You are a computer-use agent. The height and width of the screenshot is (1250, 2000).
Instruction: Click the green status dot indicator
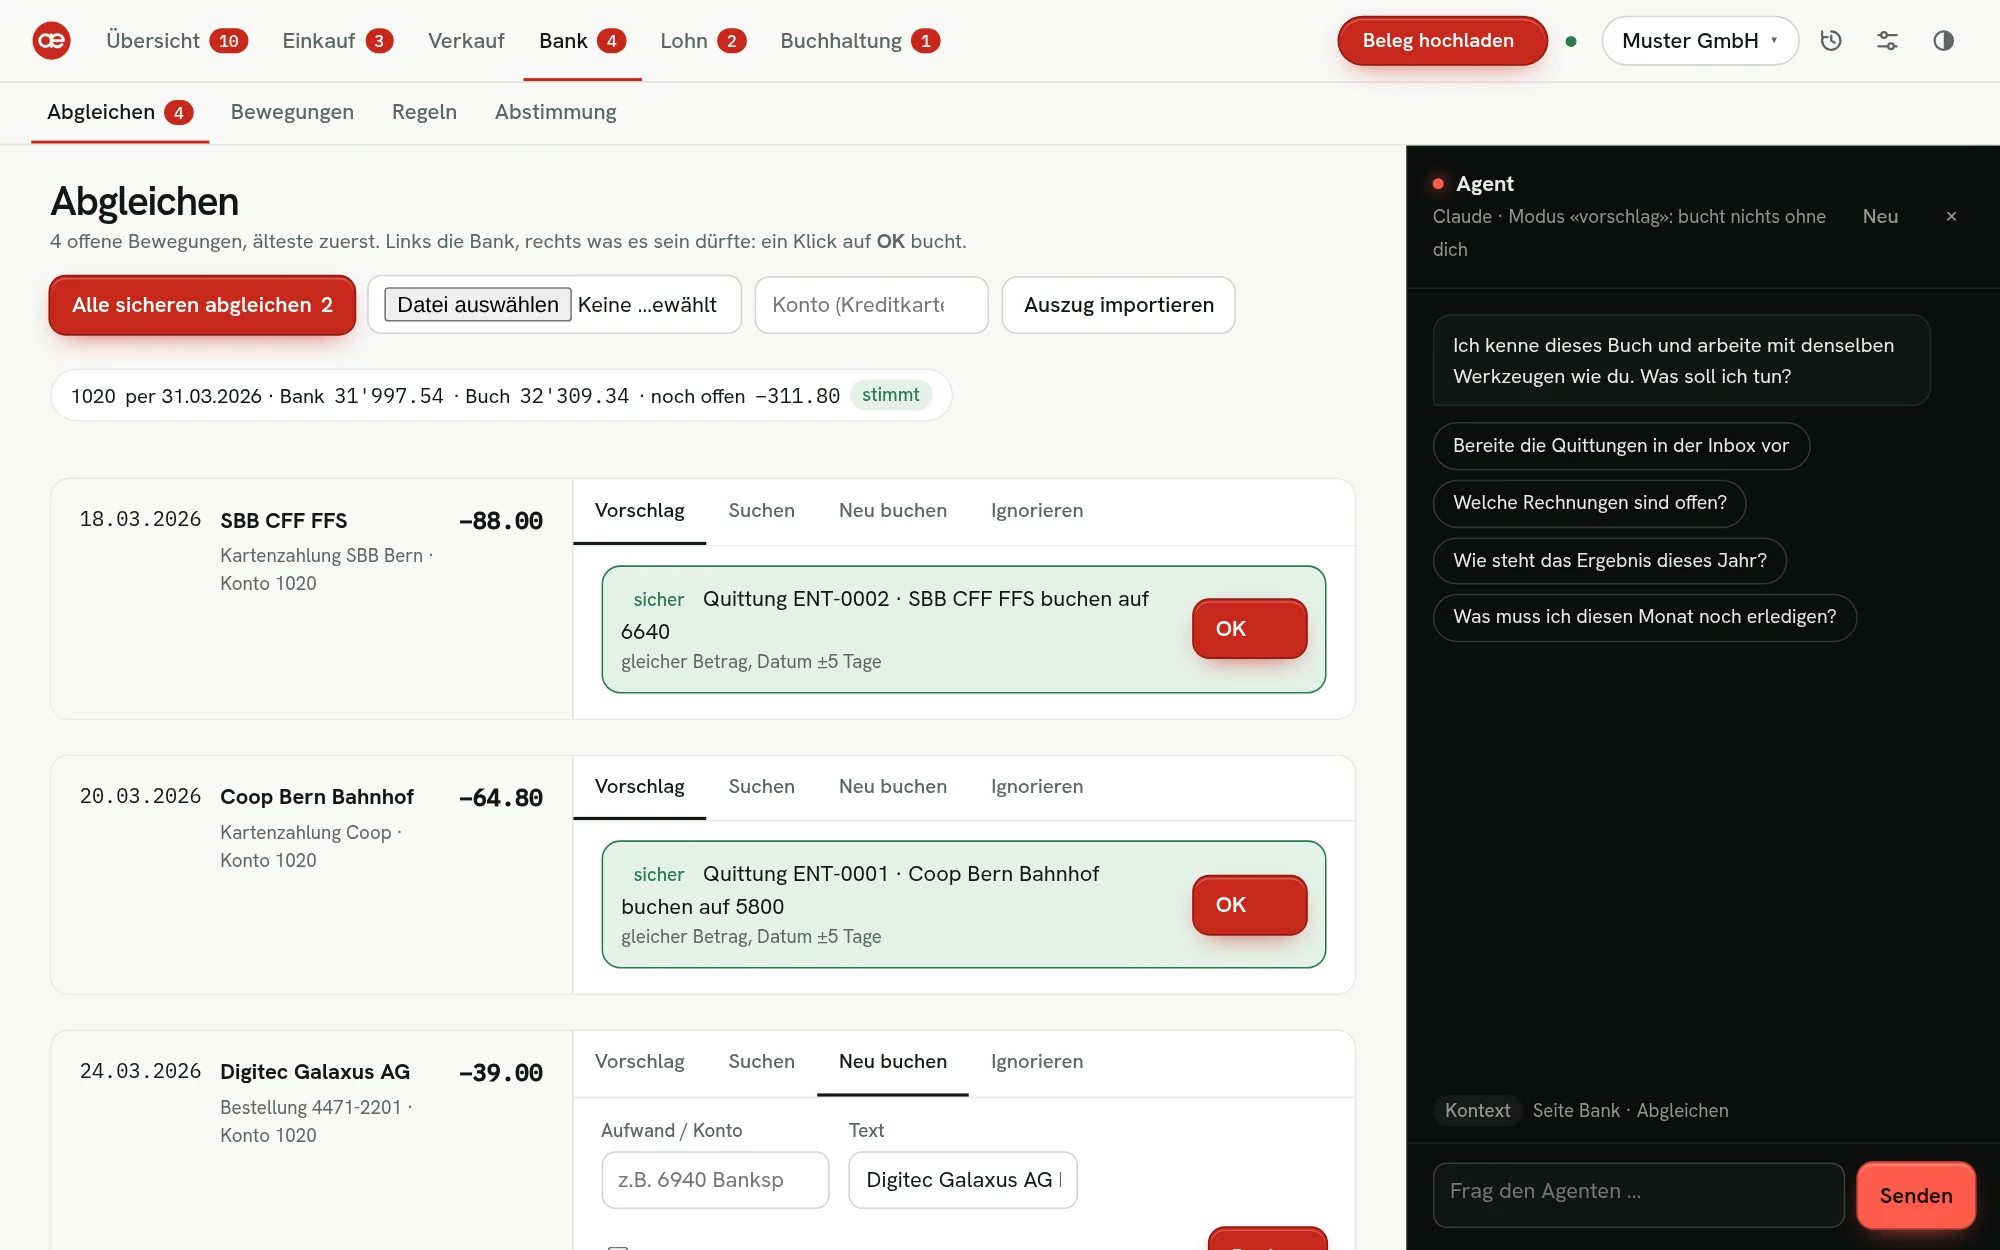pyautogui.click(x=1571, y=41)
